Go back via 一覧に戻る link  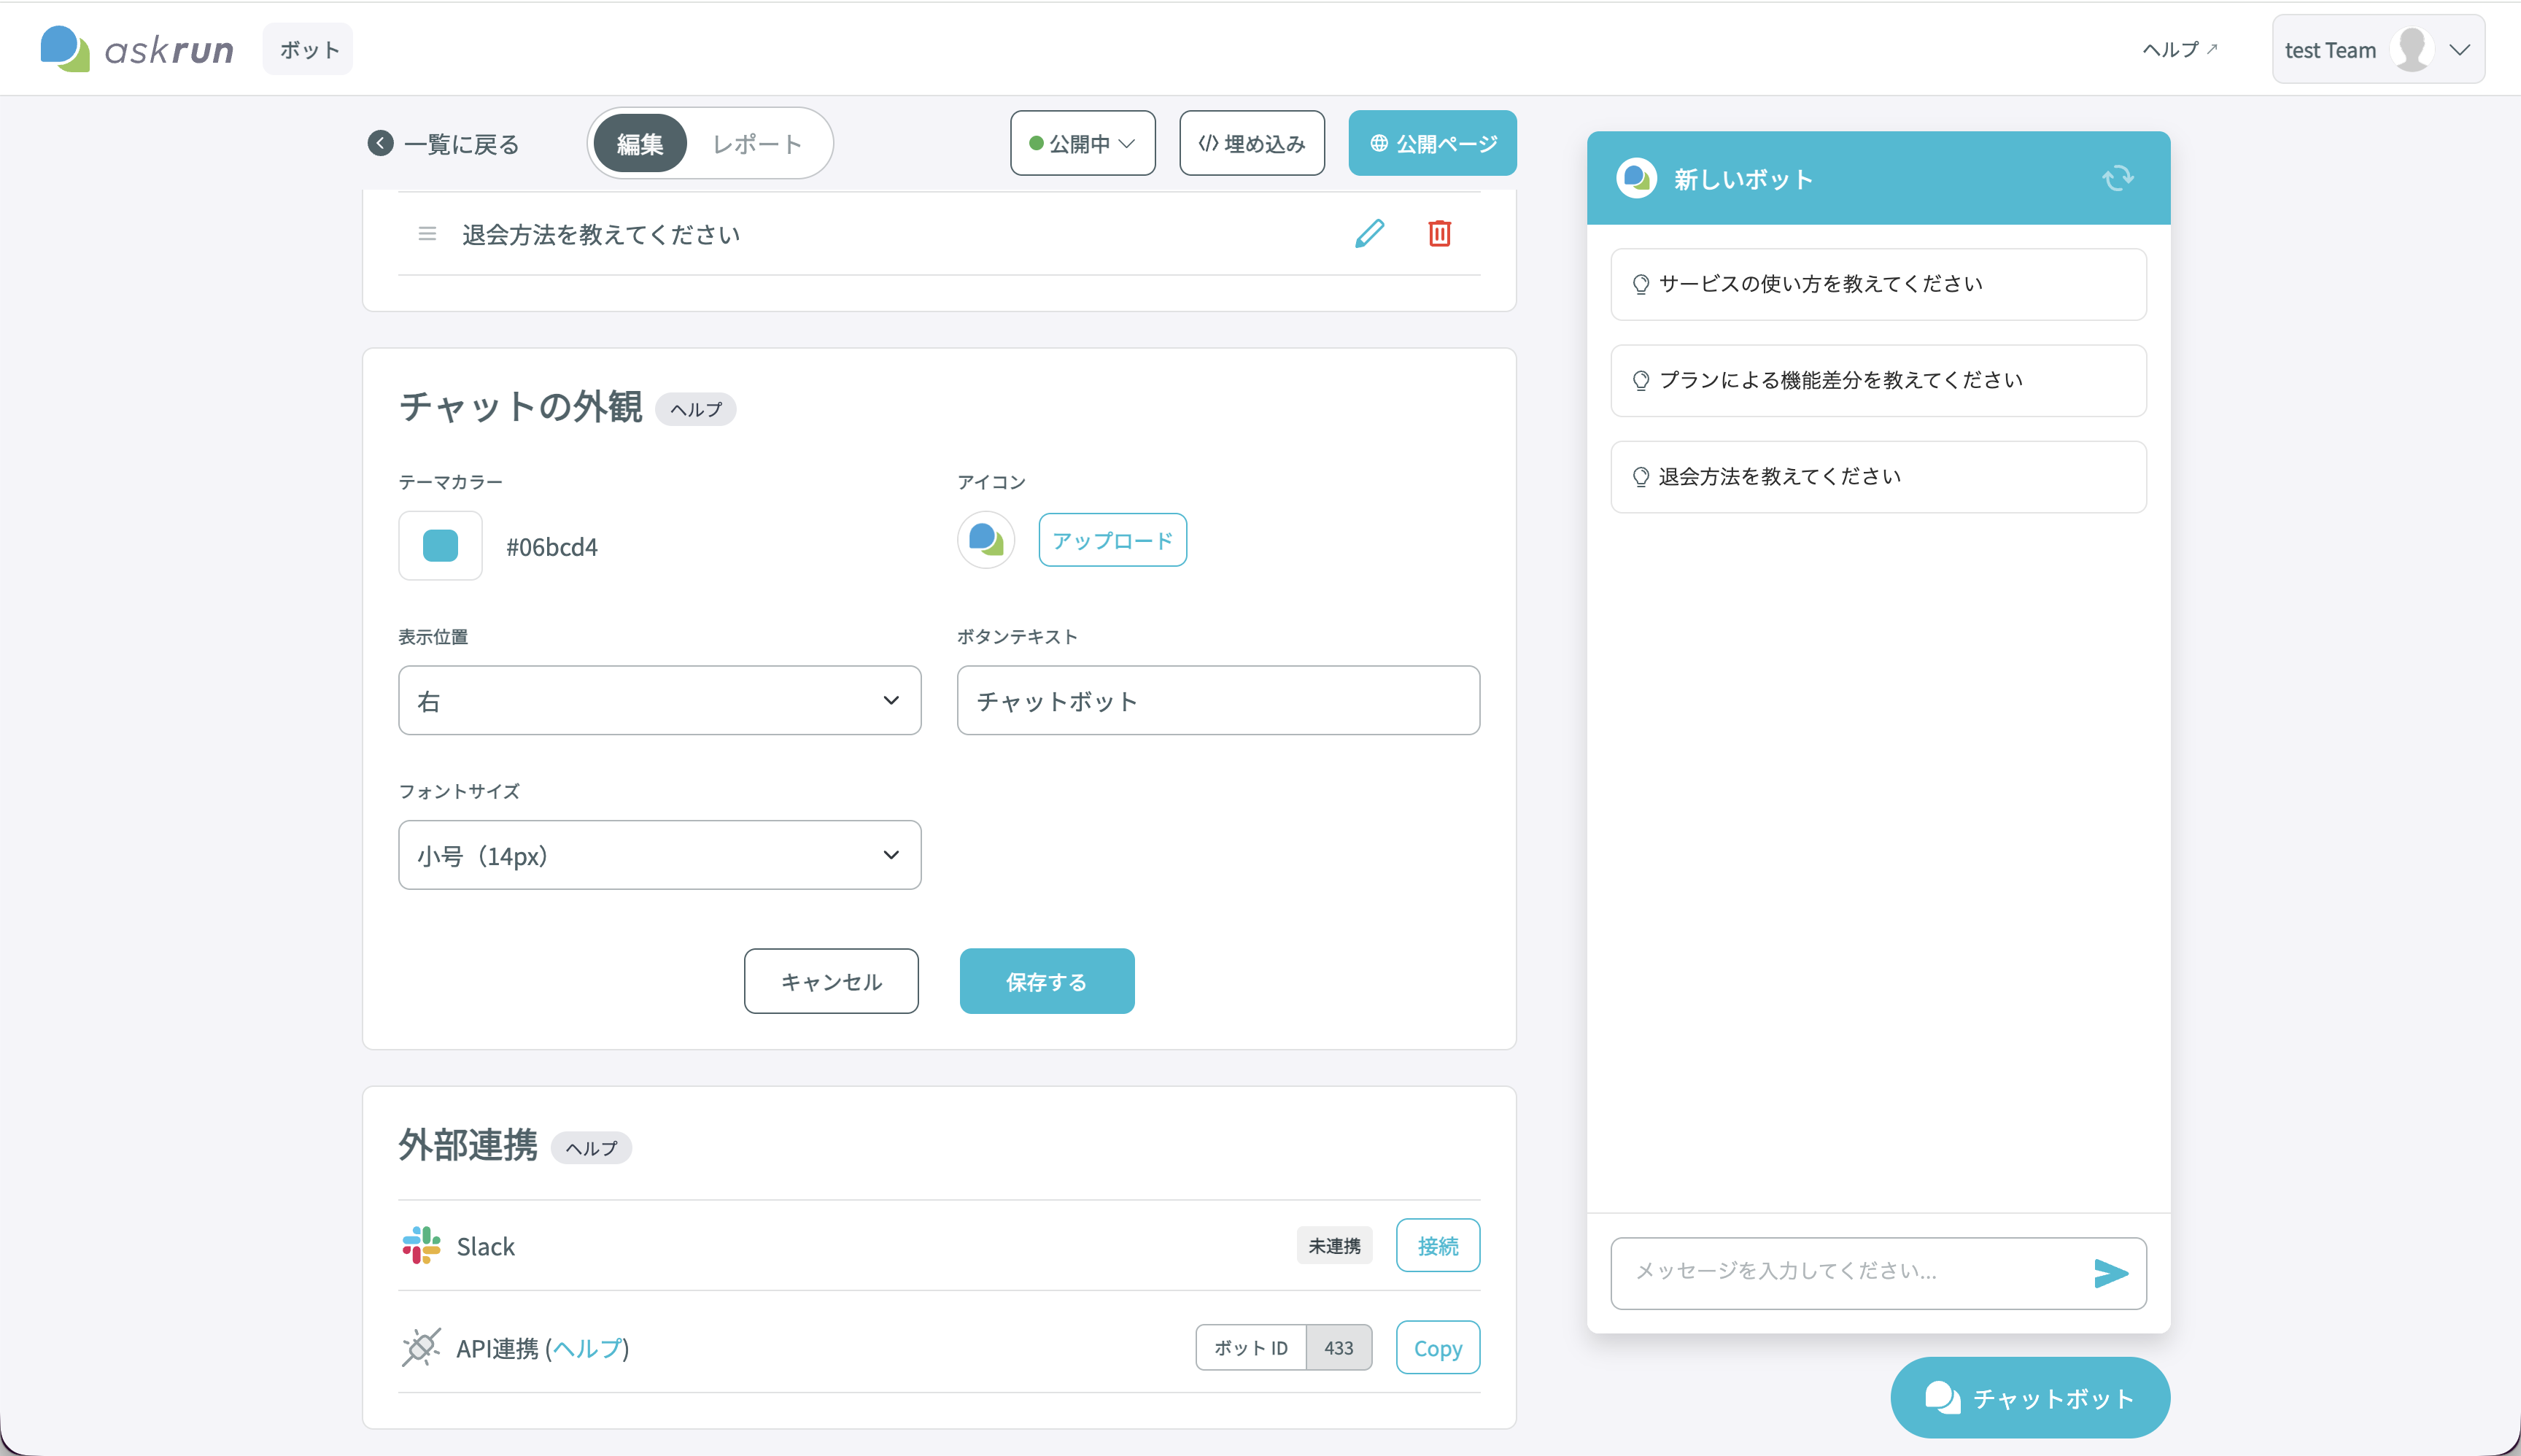click(x=444, y=143)
